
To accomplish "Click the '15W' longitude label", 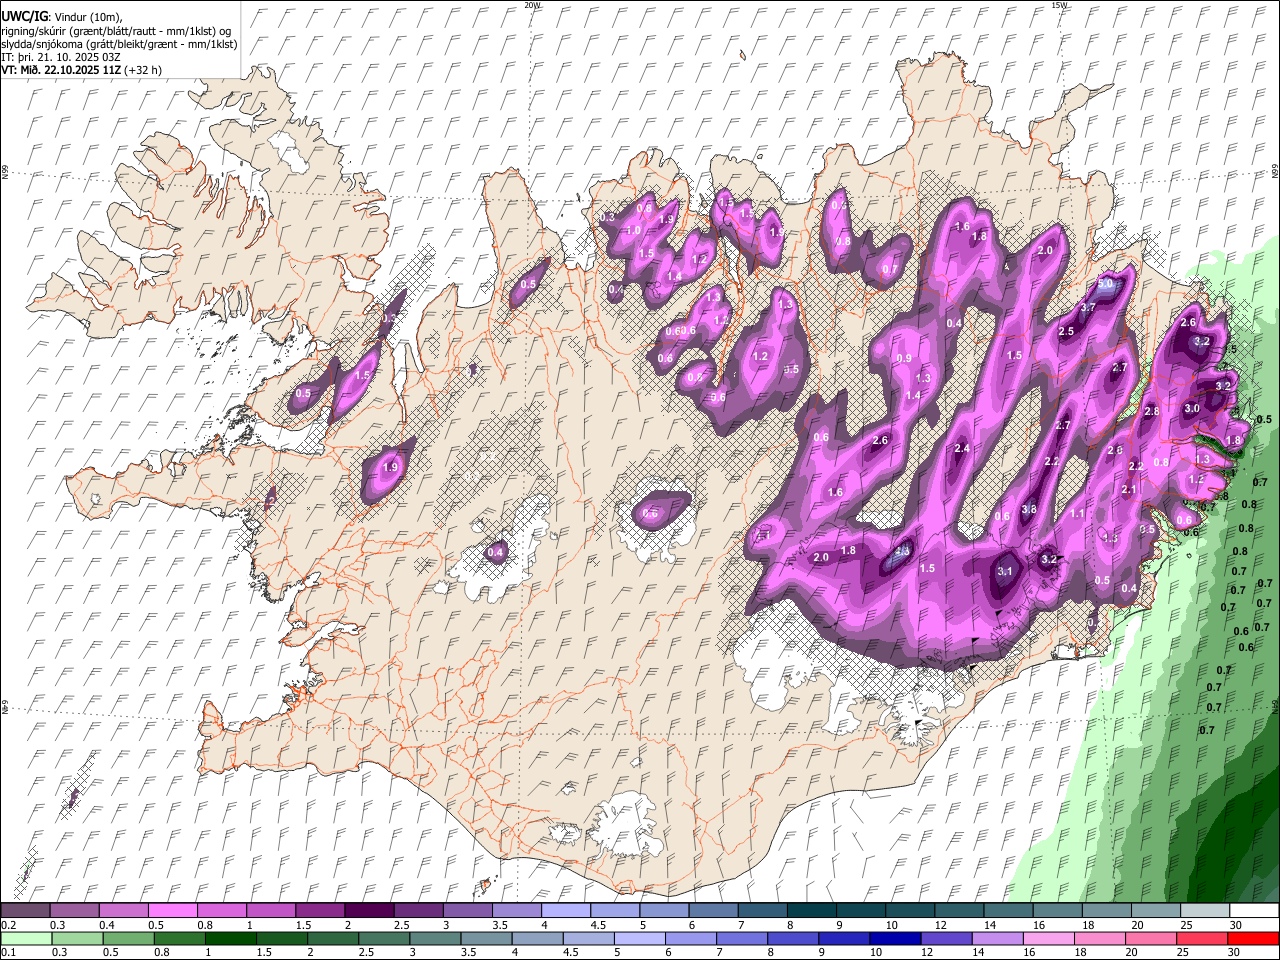I will point(1059,5).
